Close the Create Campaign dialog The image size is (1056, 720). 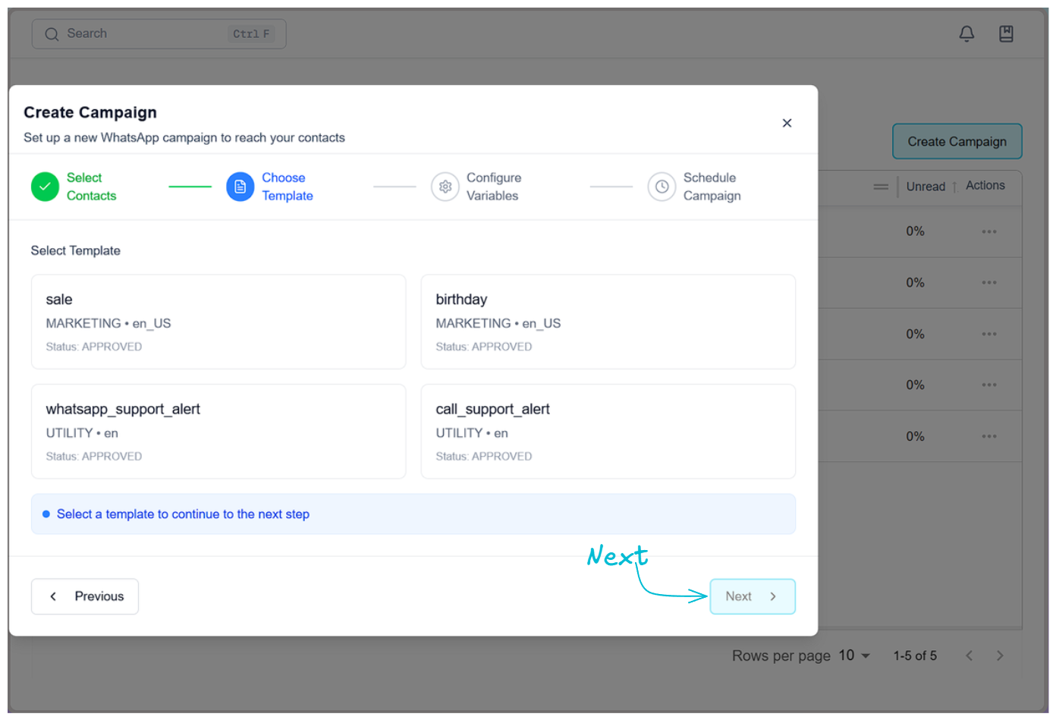pyautogui.click(x=786, y=123)
